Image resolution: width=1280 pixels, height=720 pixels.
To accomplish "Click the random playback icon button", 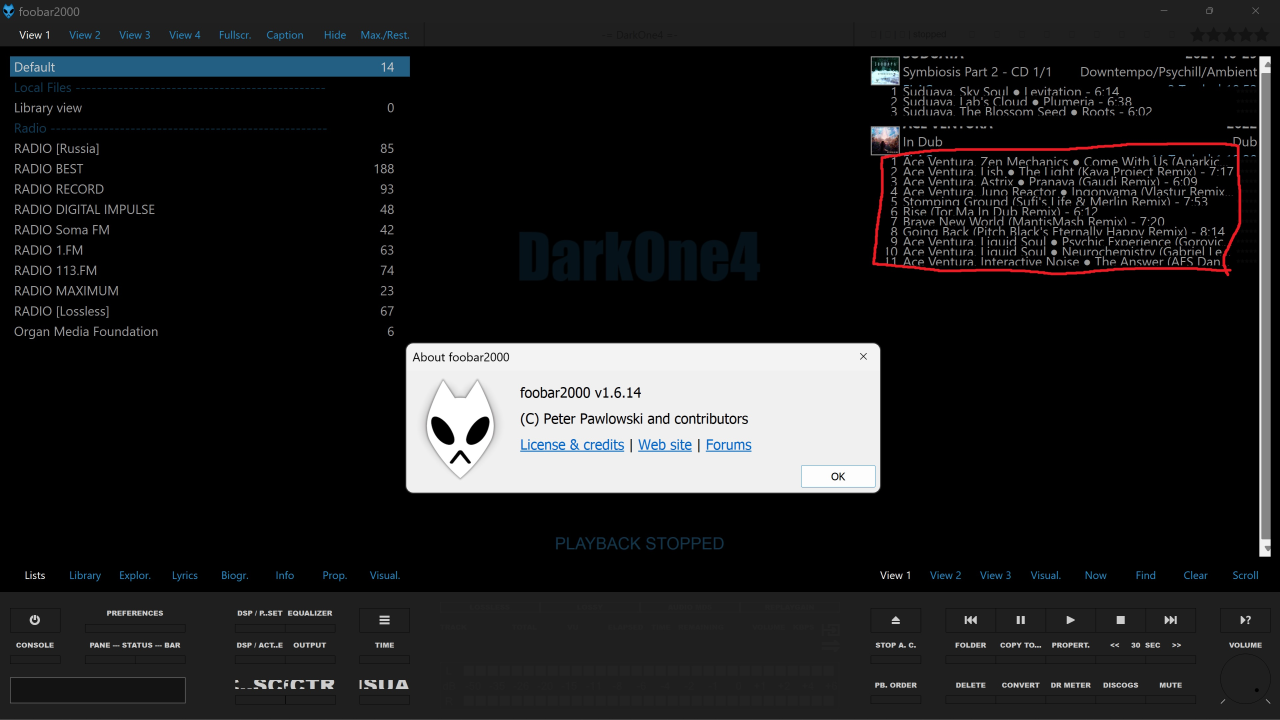I will (1245, 620).
